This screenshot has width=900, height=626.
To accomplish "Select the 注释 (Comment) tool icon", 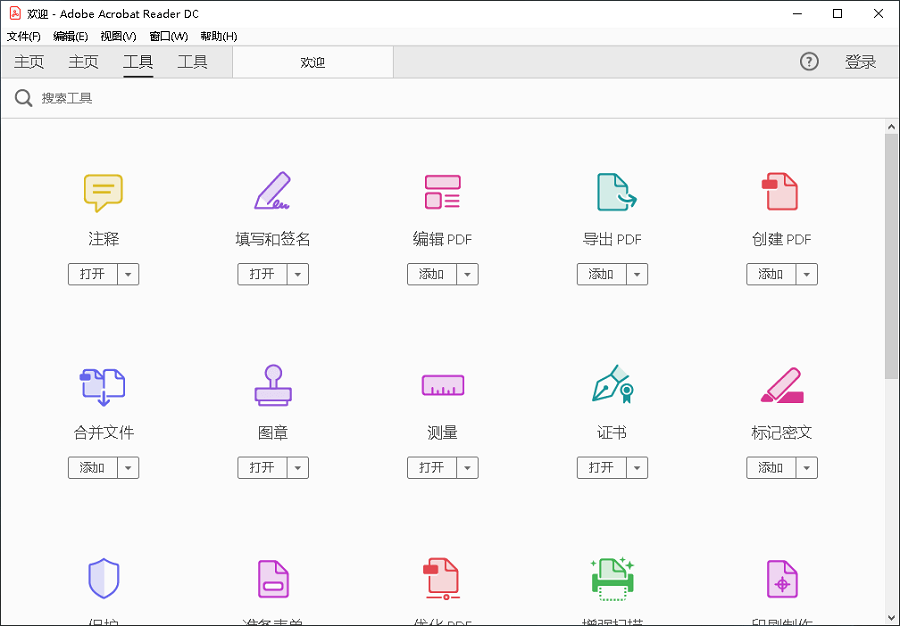I will 103,192.
